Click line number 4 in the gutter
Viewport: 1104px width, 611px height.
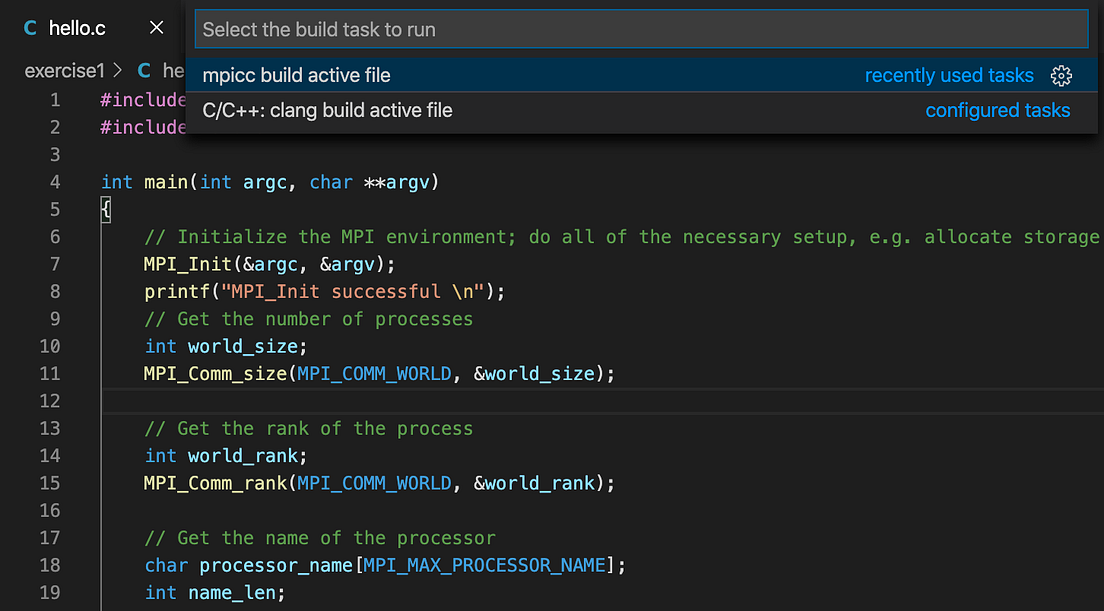point(55,182)
